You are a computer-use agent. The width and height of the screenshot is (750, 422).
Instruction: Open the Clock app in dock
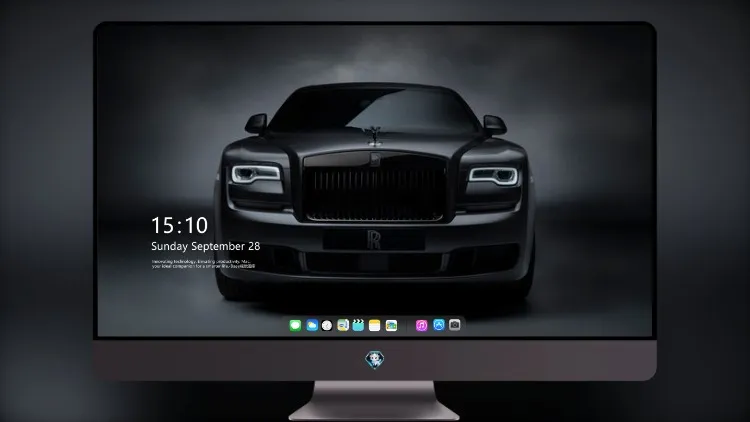pos(327,326)
